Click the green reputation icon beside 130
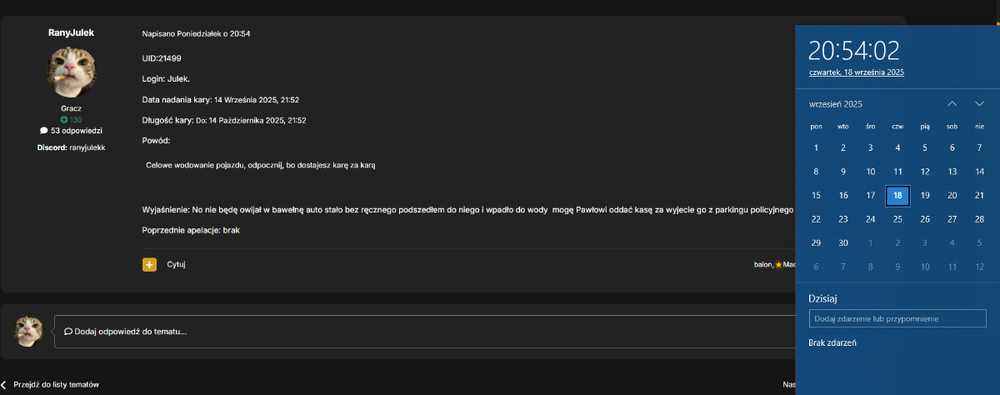This screenshot has height=395, width=1000. point(64,120)
